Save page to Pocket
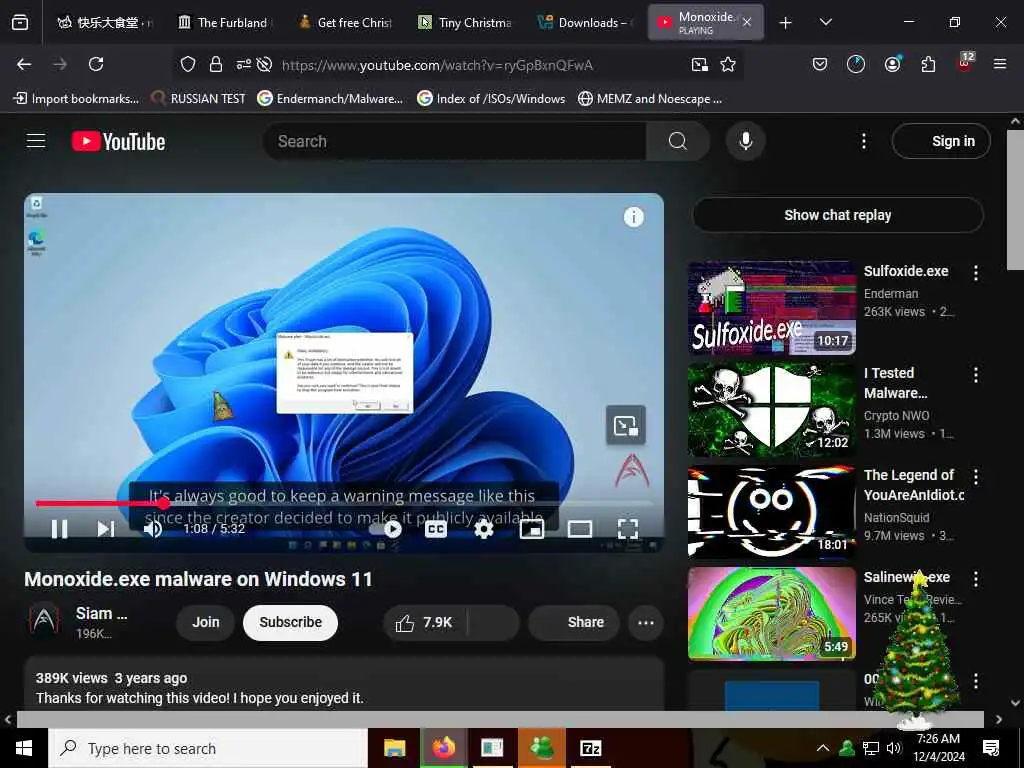The image size is (1024, 768). pos(820,64)
